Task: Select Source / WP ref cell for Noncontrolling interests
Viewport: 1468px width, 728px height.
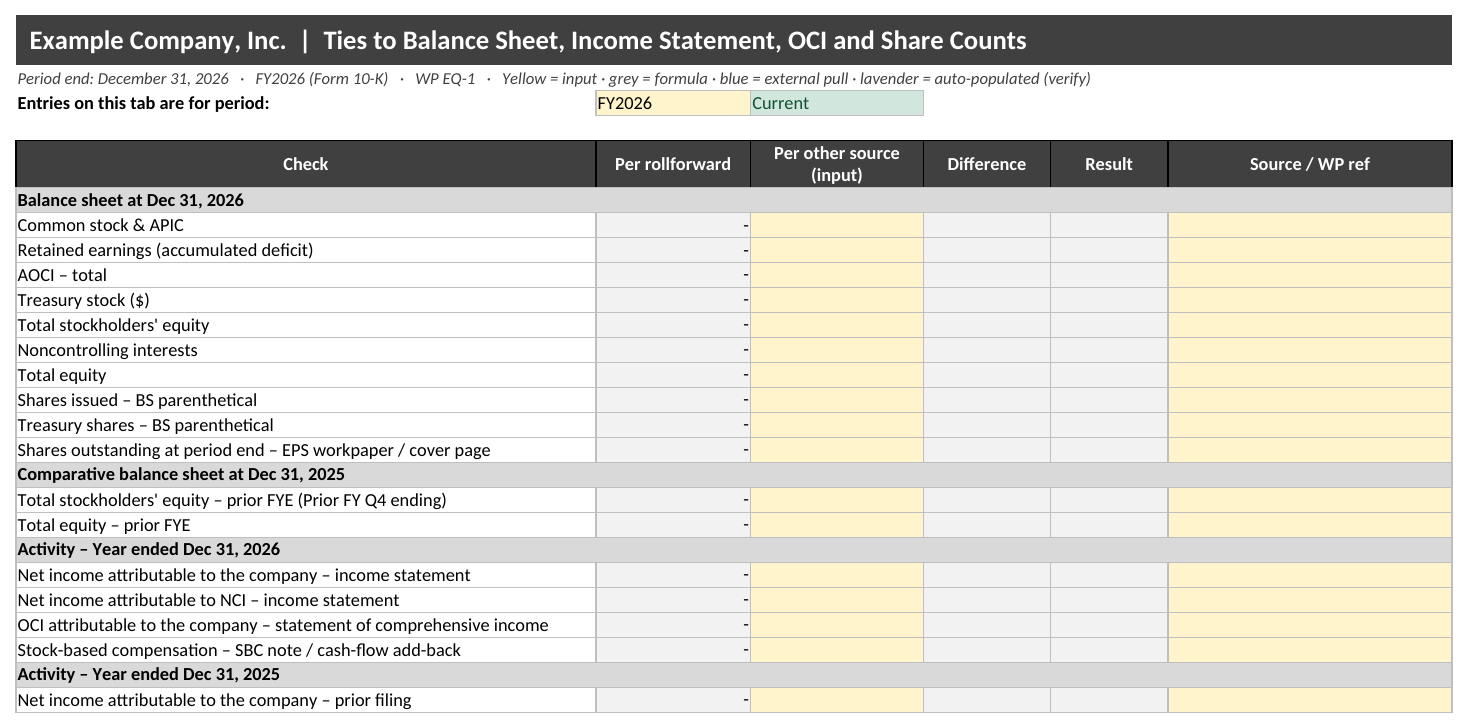Action: point(1310,350)
